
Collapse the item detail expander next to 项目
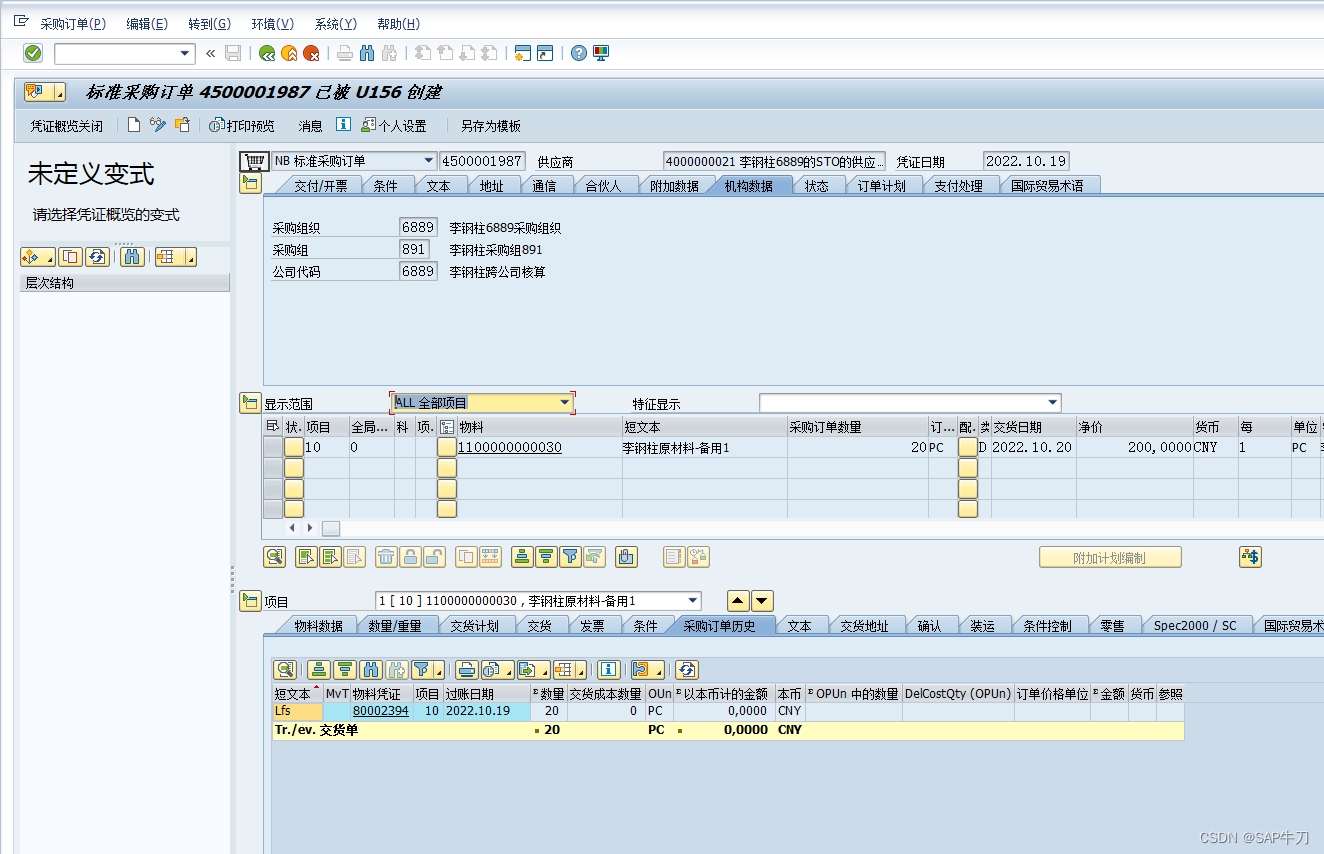tap(250, 601)
